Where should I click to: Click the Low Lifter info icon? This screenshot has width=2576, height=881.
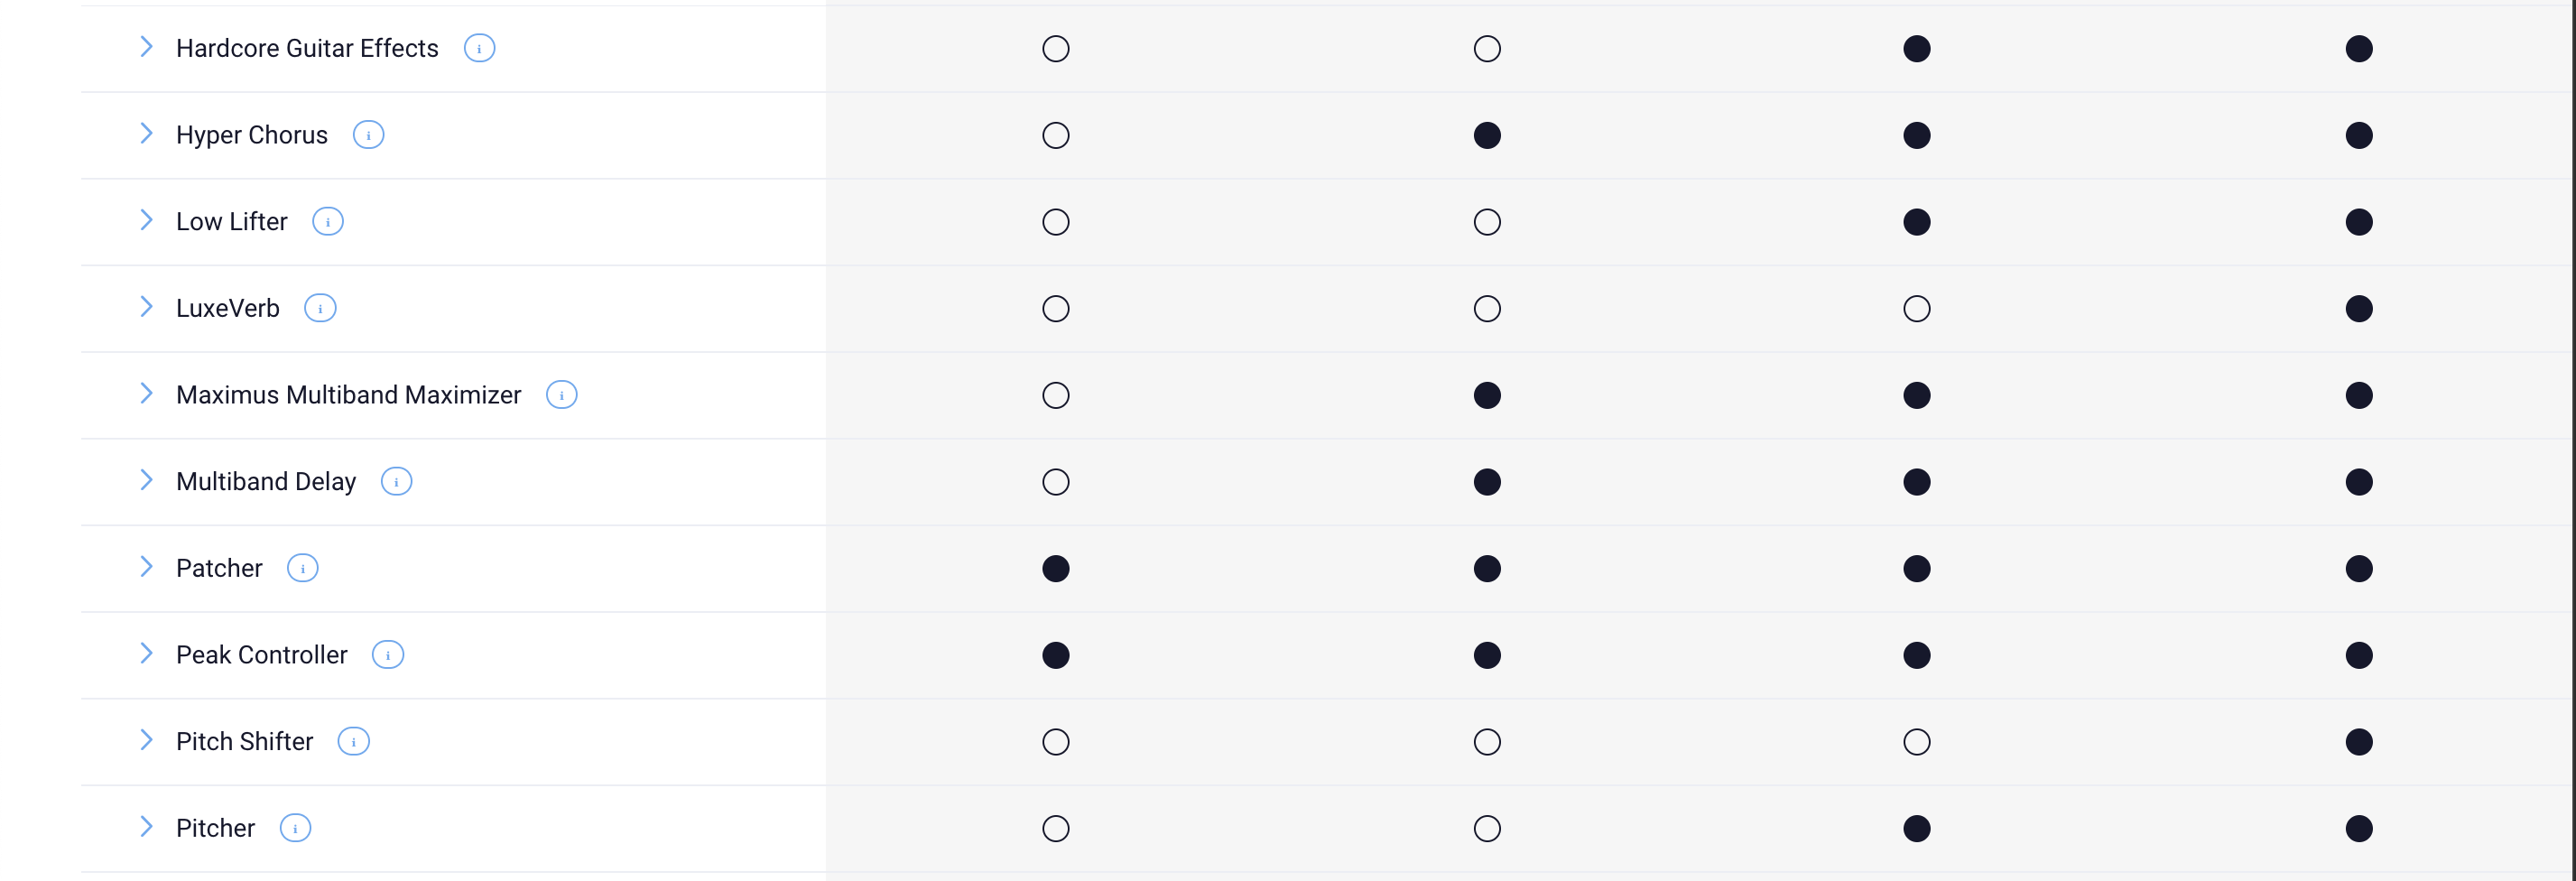pyautogui.click(x=328, y=221)
